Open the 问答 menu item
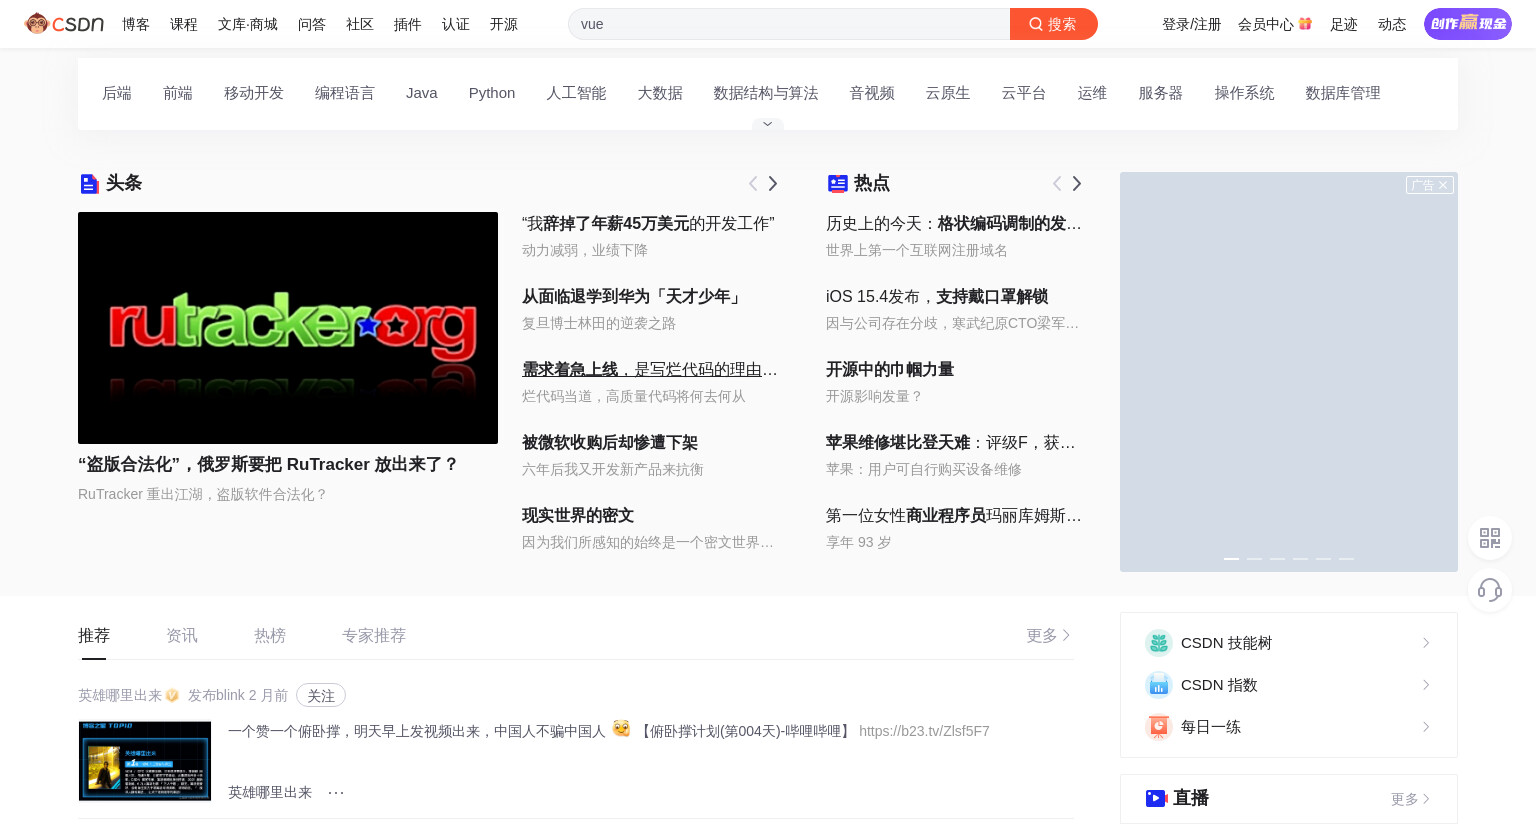 312,24
